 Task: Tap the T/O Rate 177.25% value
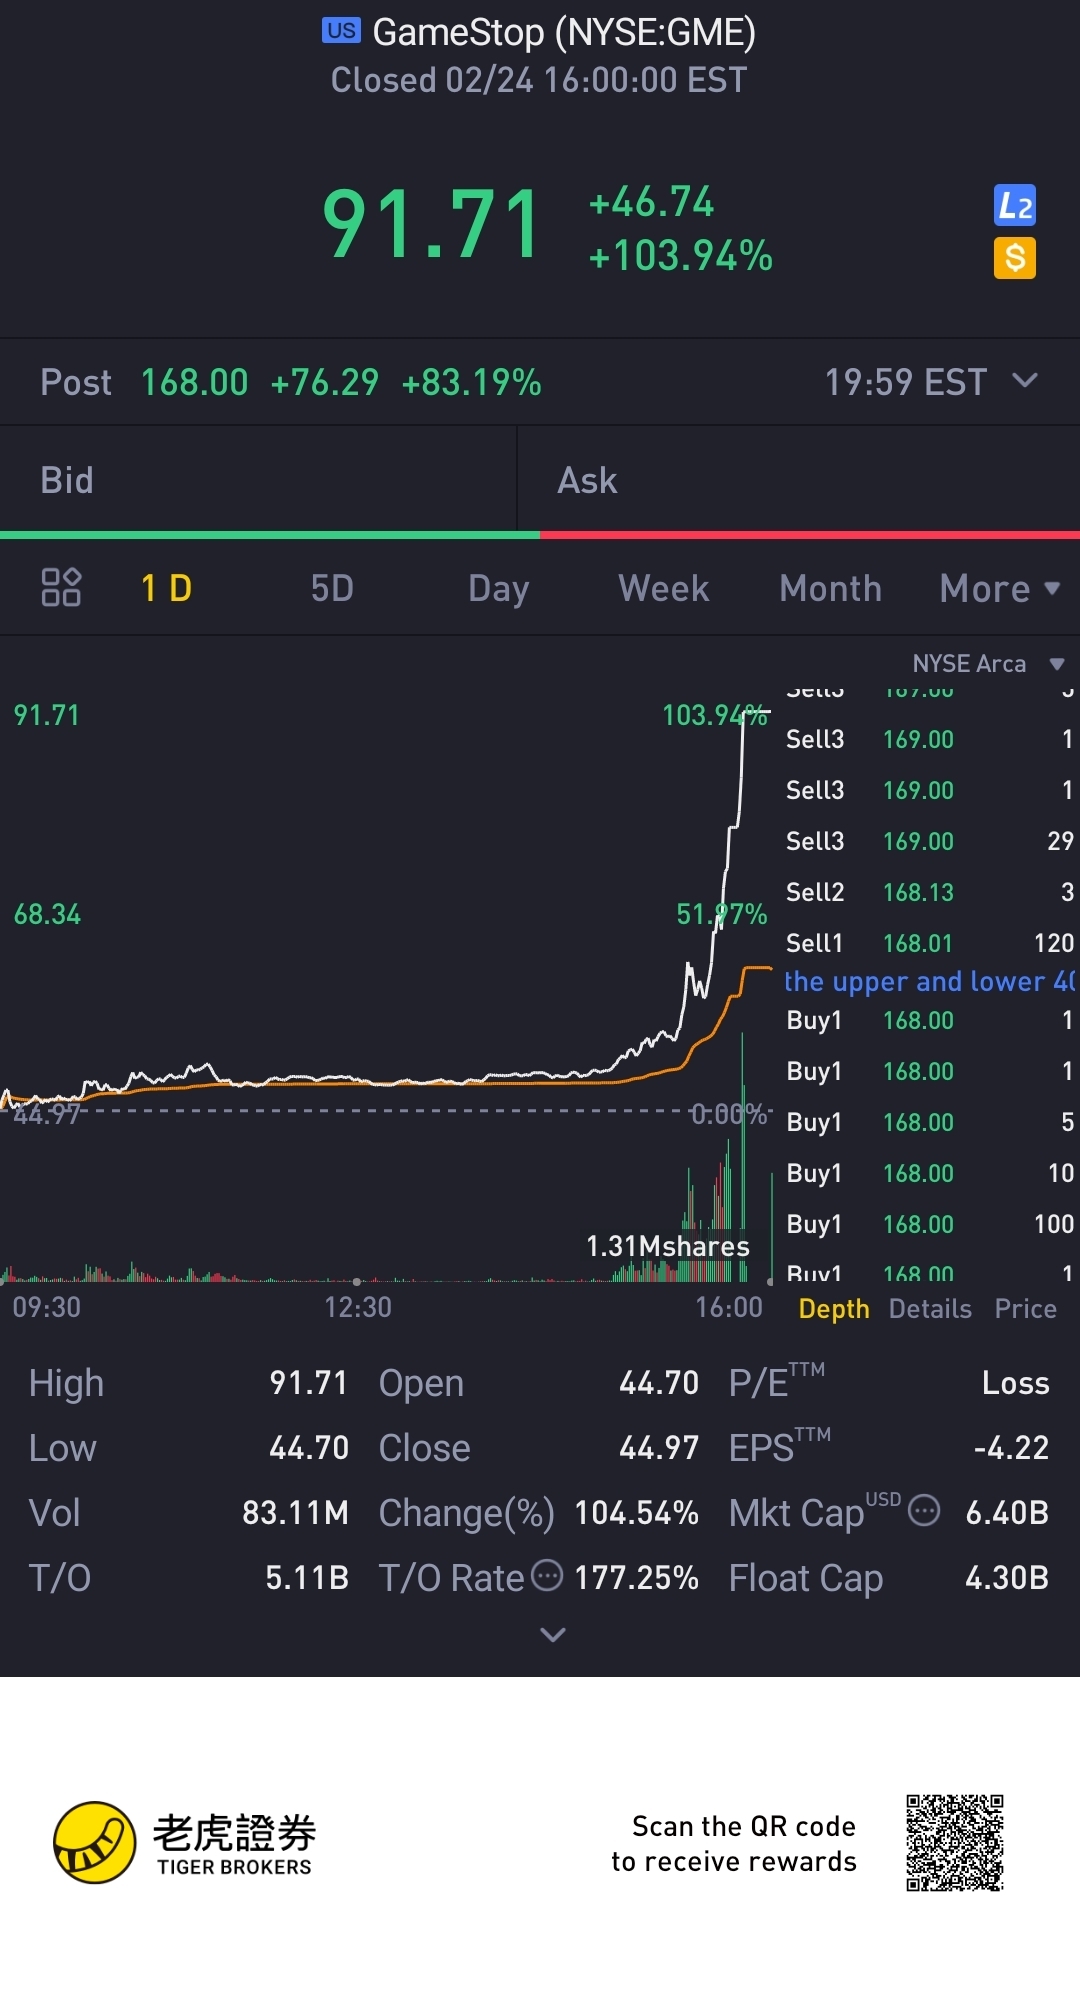636,1578
